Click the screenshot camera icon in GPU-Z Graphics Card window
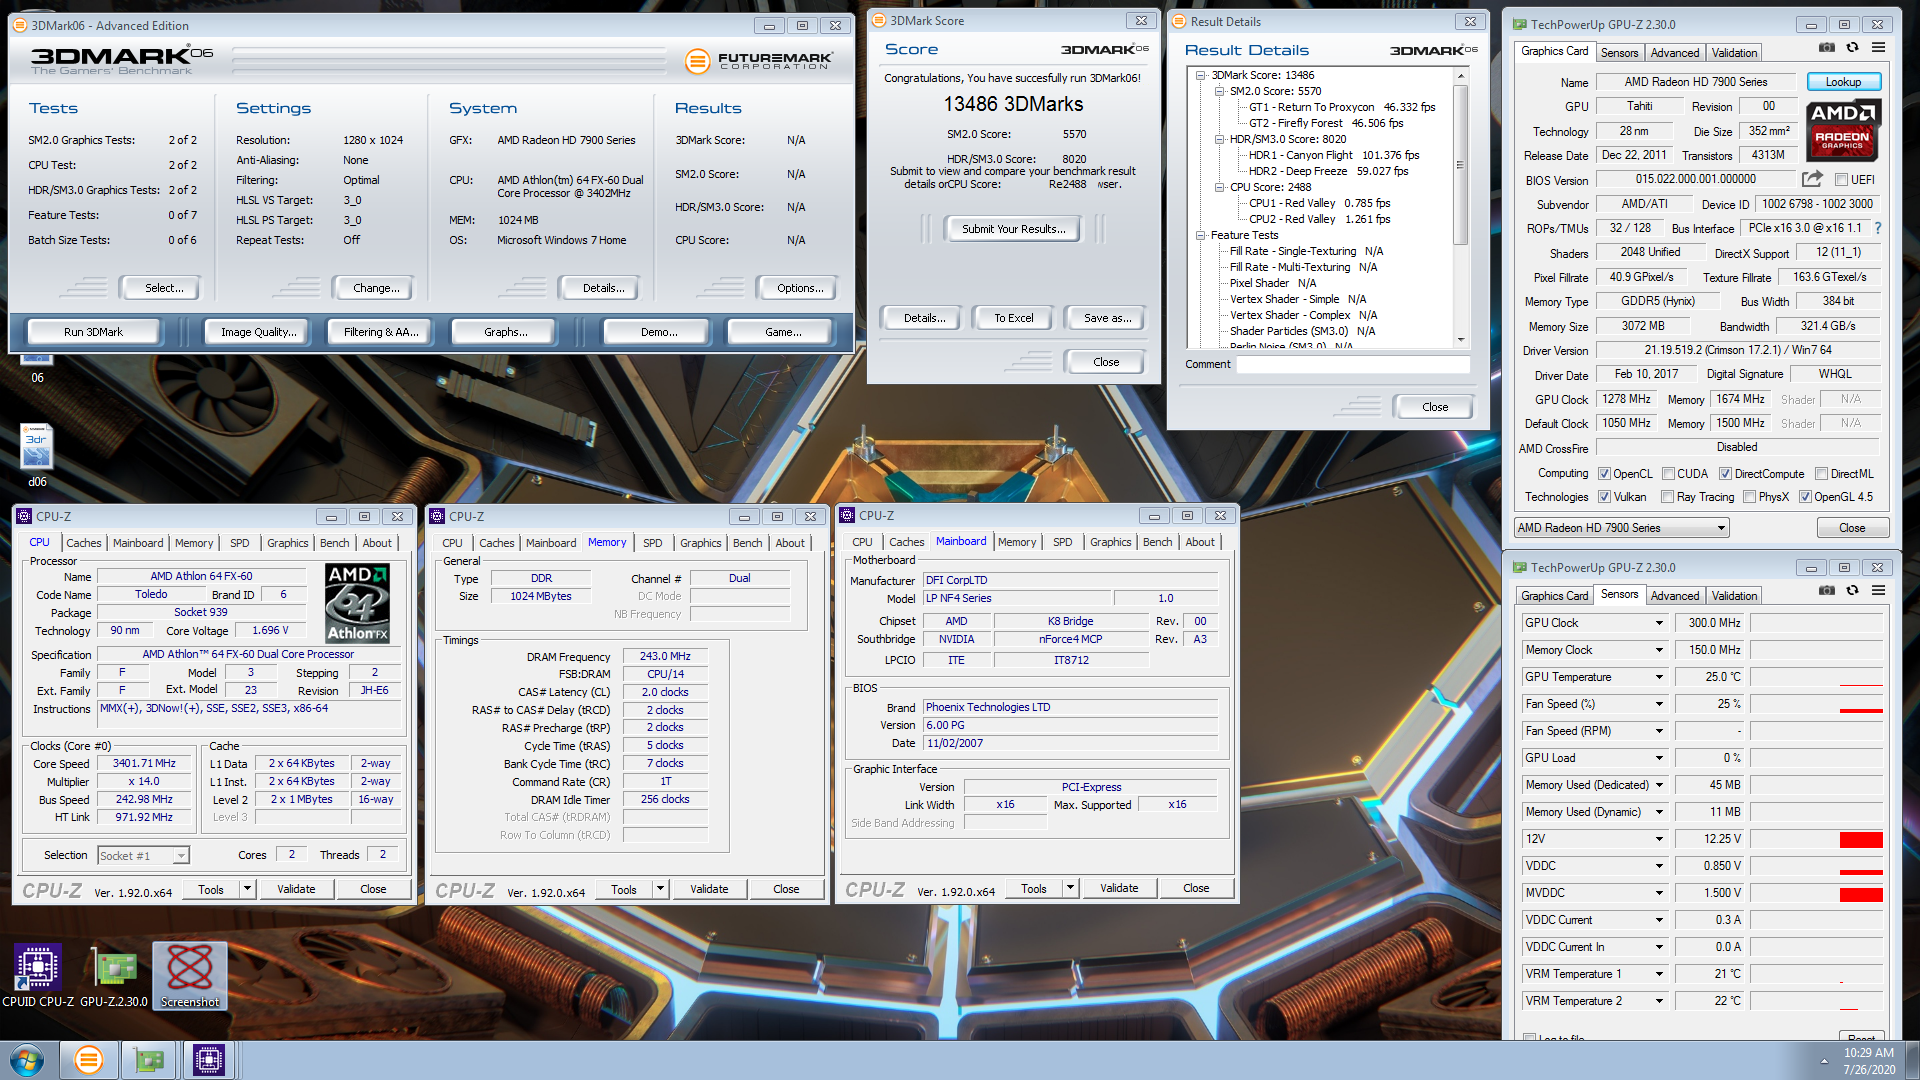This screenshot has width=1920, height=1080. pos(1827,47)
